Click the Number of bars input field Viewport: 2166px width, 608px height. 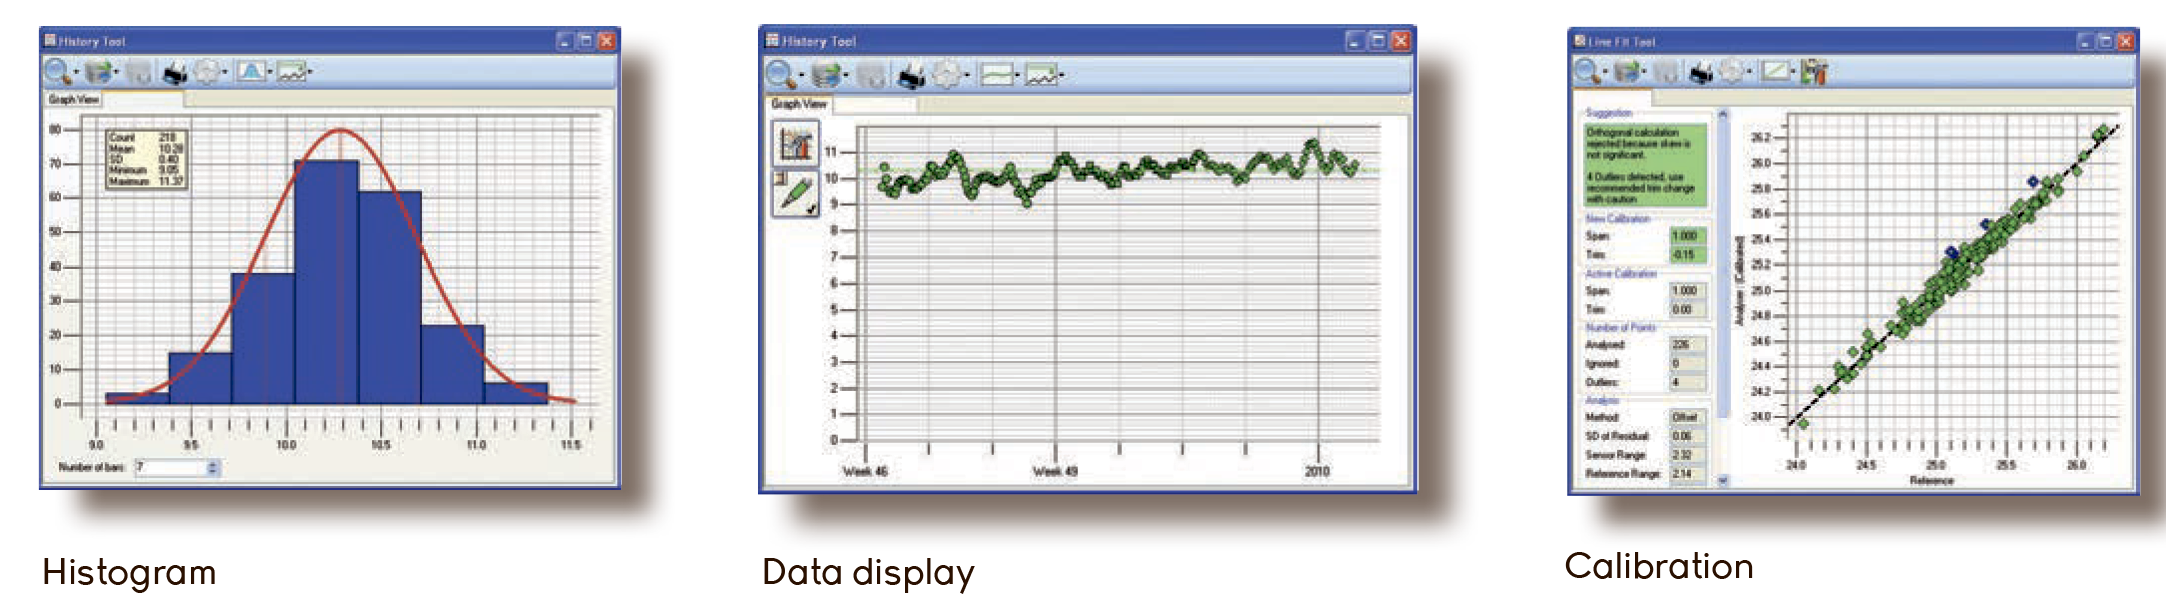[170, 467]
